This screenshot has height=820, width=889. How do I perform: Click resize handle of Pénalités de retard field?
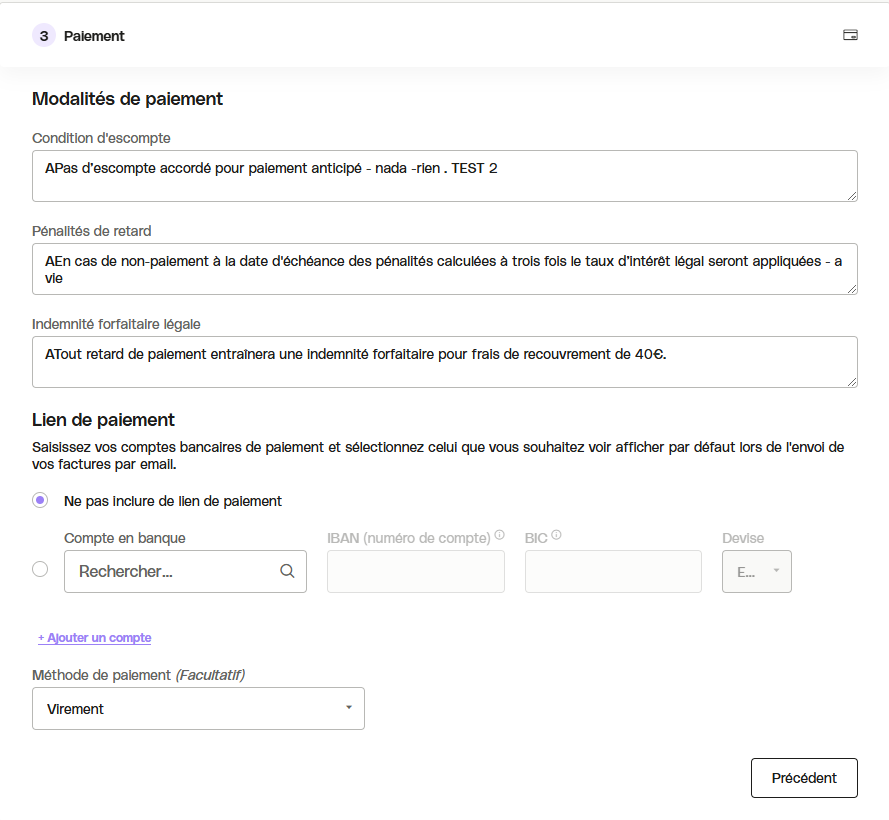pyautogui.click(x=852, y=289)
